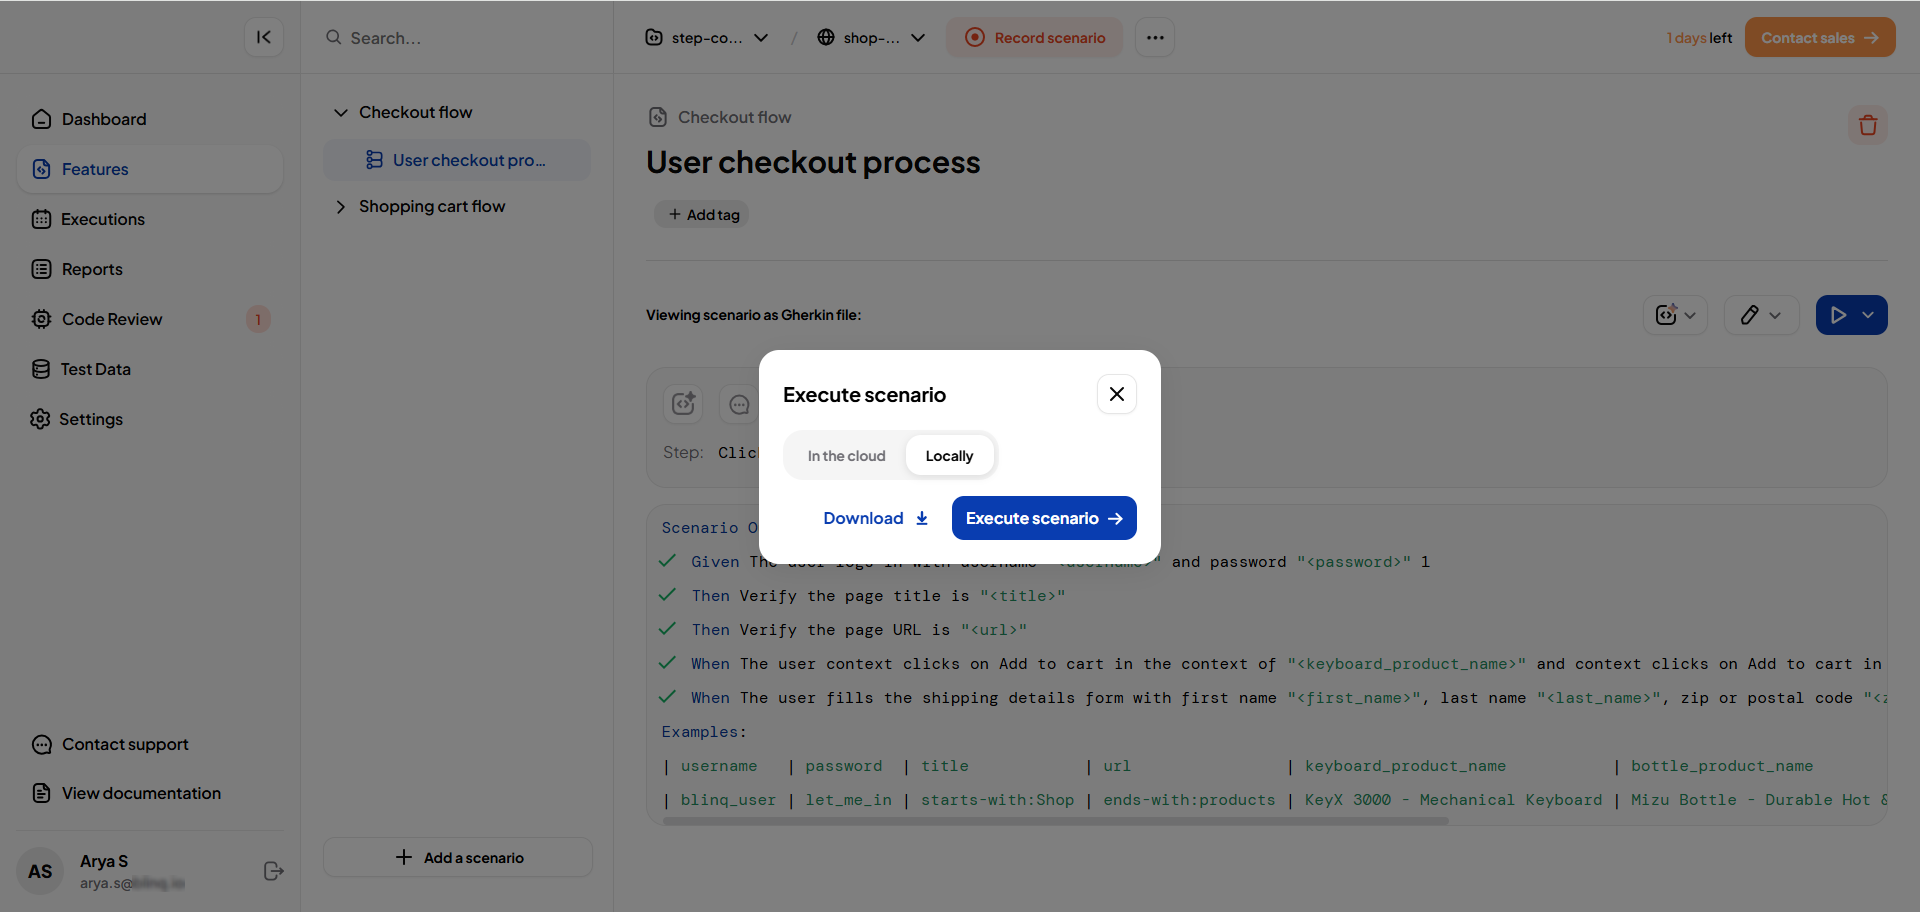Open the shop-... environment dropdown
This screenshot has height=912, width=1920.
coord(871,38)
